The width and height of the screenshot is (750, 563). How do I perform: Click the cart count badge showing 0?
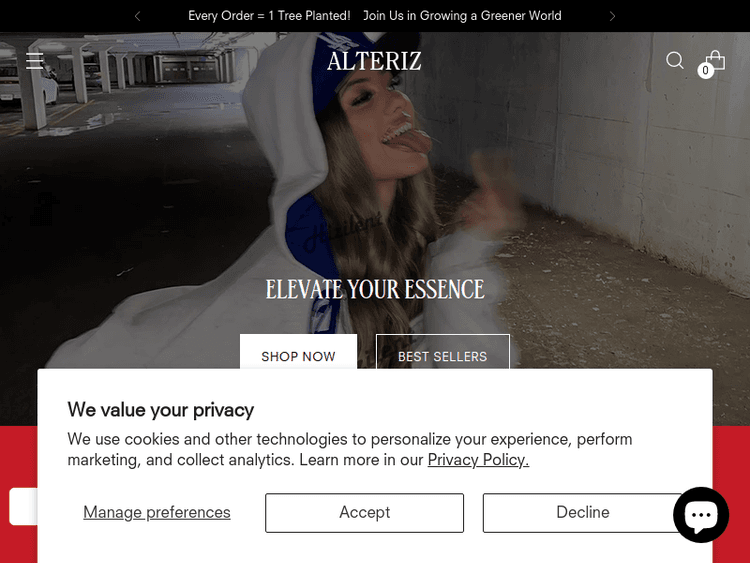(705, 70)
